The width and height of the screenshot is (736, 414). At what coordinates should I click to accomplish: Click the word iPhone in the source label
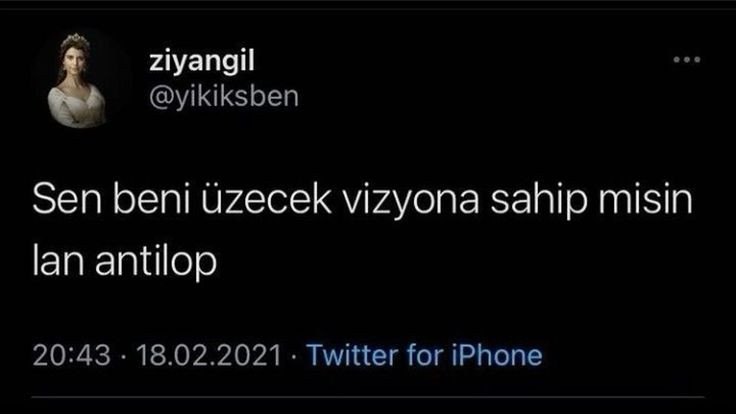[x=497, y=355]
